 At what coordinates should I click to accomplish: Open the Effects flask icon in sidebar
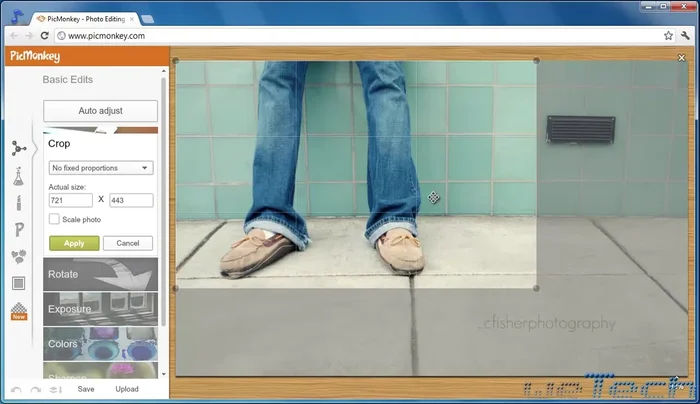coord(18,176)
